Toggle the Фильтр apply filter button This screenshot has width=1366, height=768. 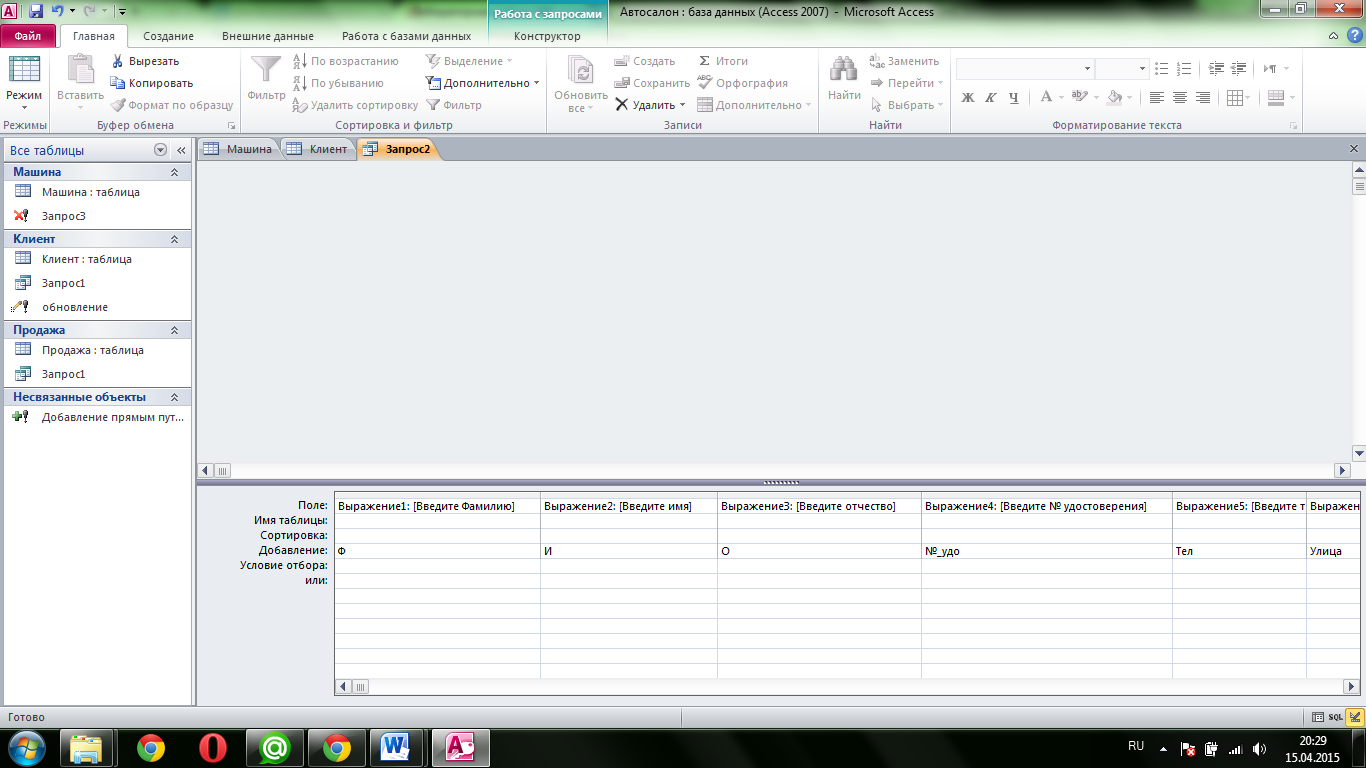[454, 105]
